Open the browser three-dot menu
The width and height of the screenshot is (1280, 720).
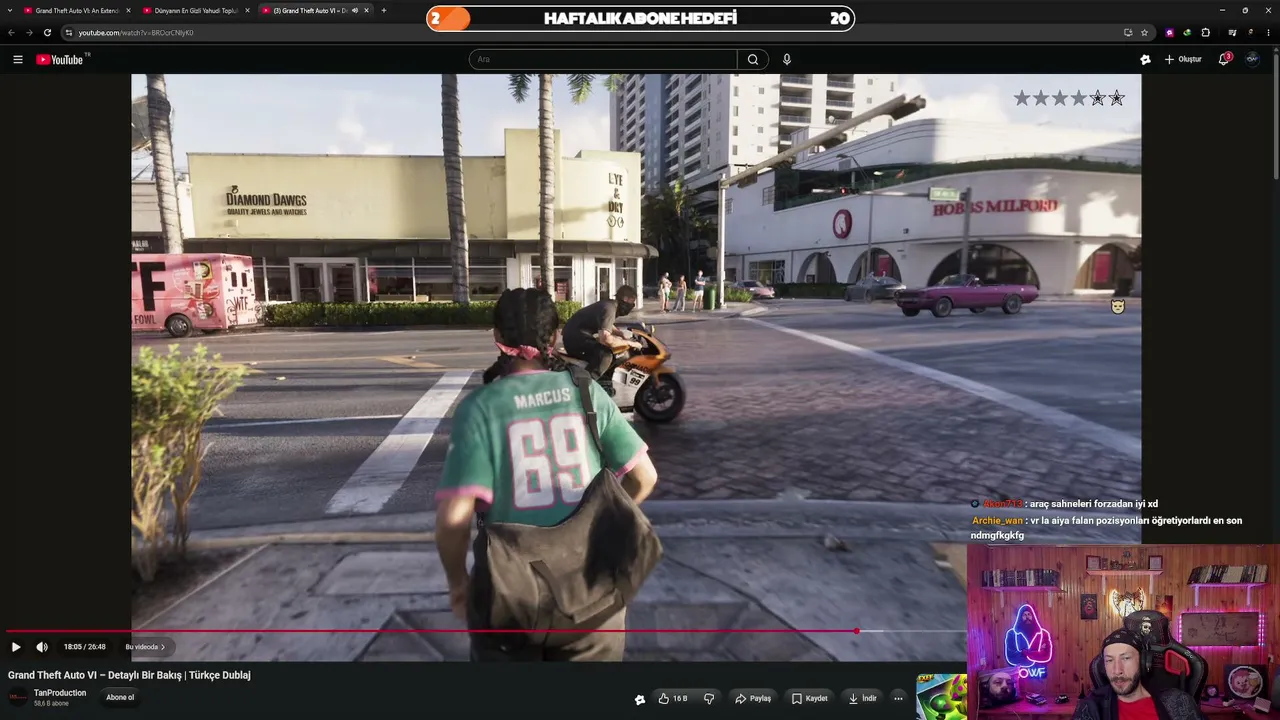1269,32
